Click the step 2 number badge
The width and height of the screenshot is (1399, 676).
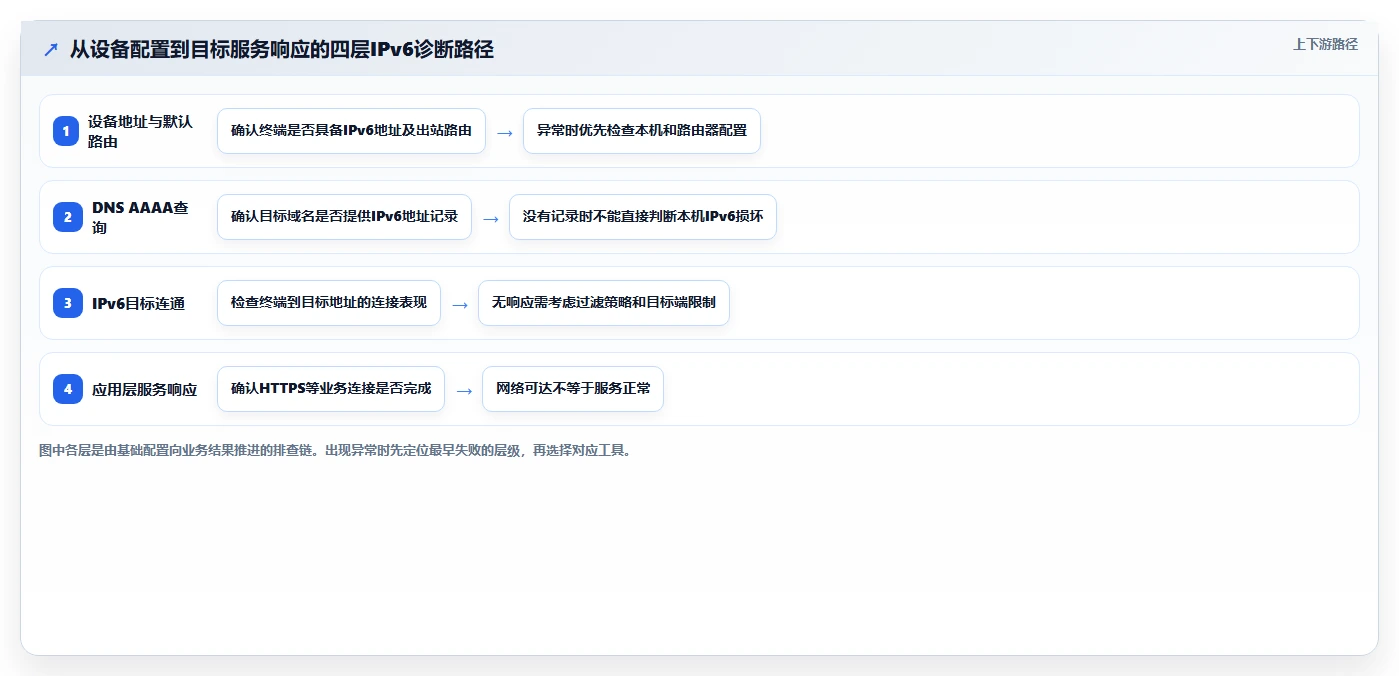coord(68,217)
